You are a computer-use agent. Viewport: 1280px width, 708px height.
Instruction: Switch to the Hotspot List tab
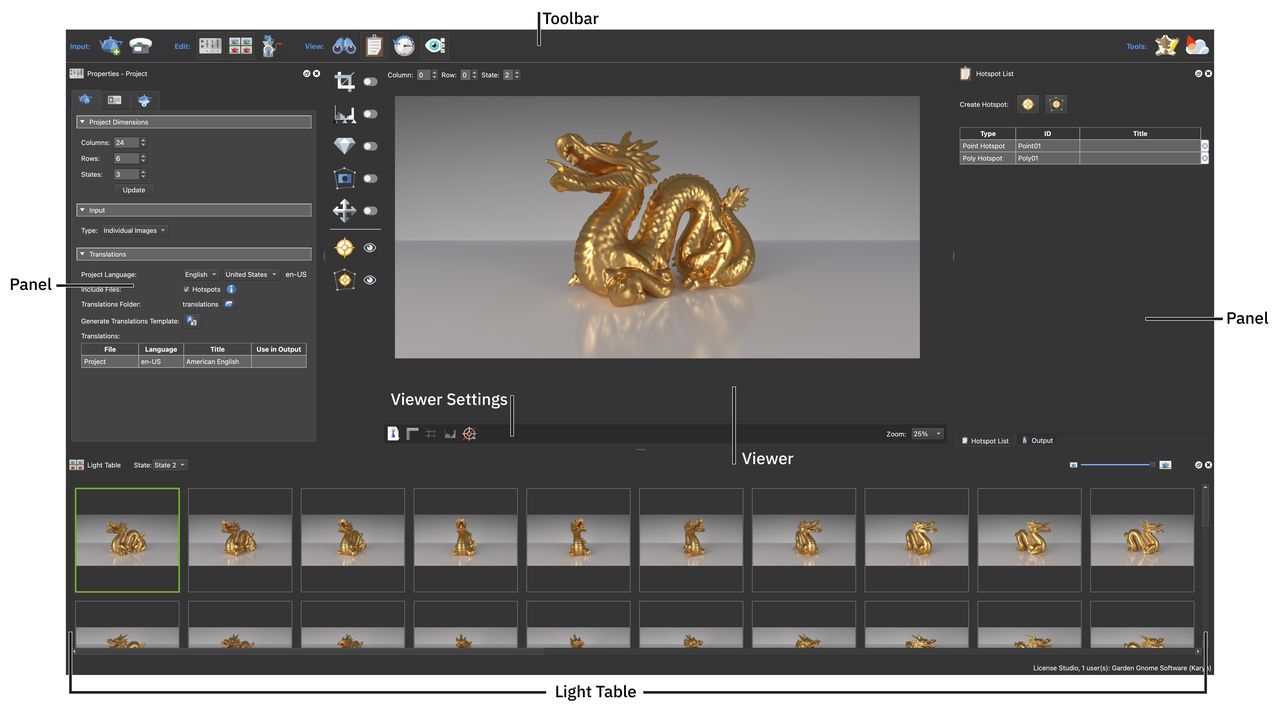[984, 441]
